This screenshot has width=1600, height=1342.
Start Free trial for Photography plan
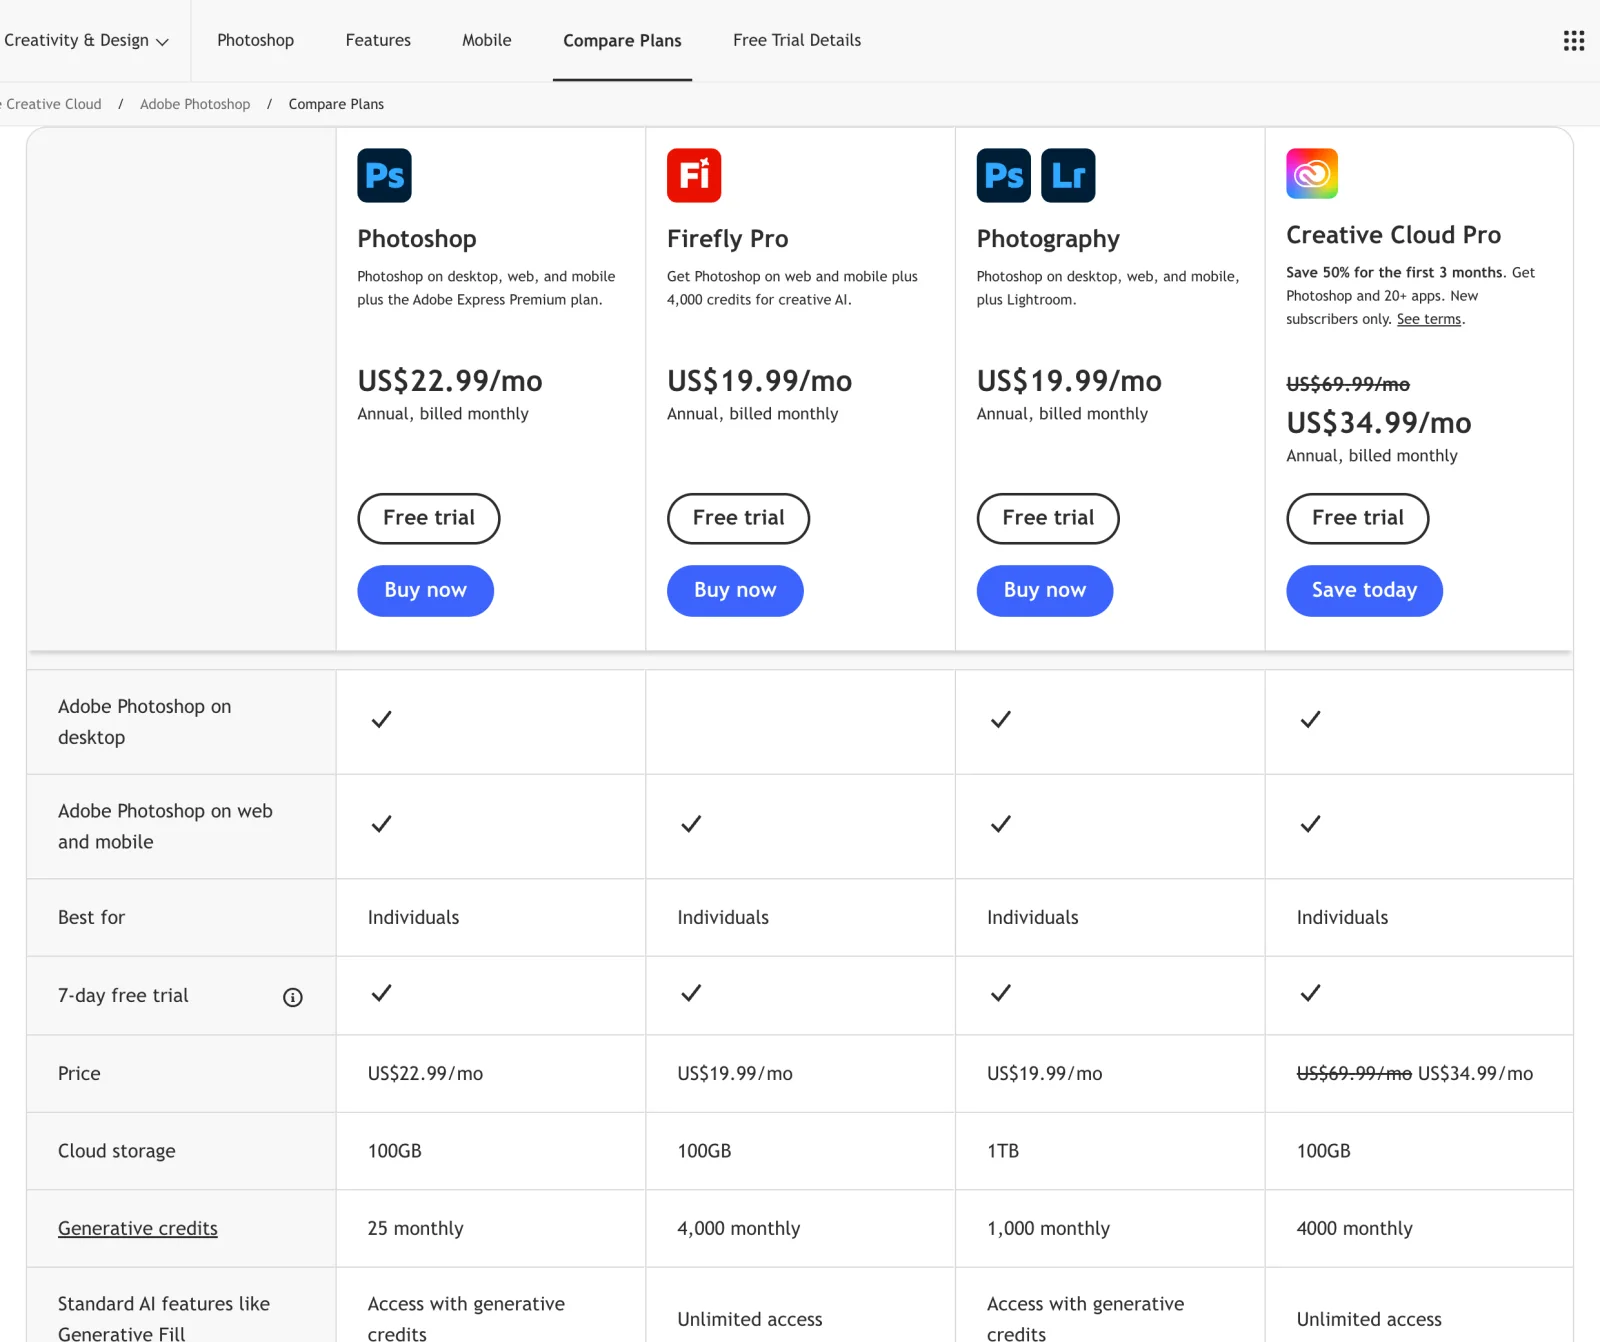1048,518
